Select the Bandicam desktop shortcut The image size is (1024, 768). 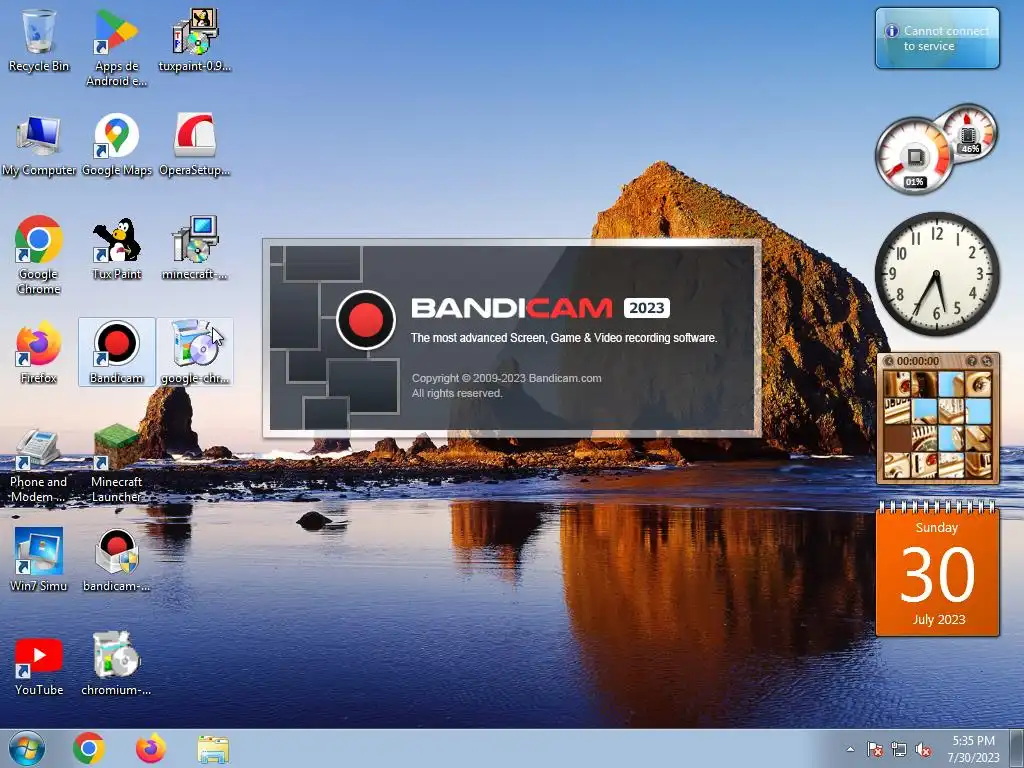click(x=116, y=351)
